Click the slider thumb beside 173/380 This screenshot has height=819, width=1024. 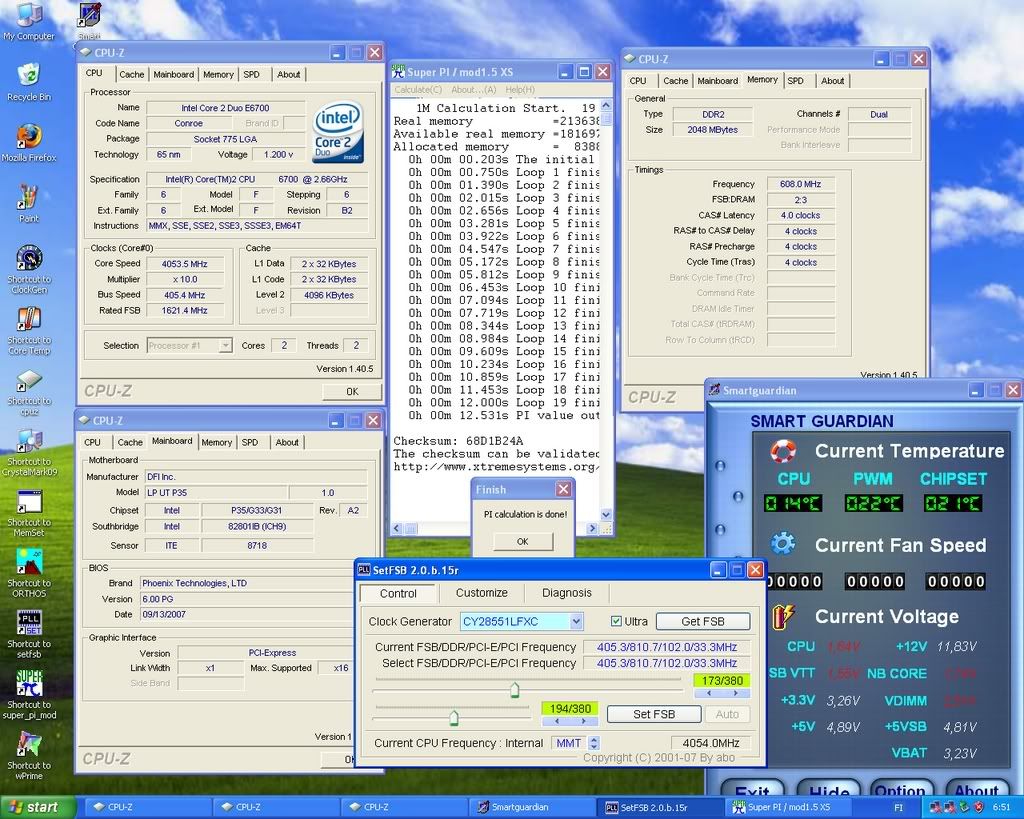514,689
